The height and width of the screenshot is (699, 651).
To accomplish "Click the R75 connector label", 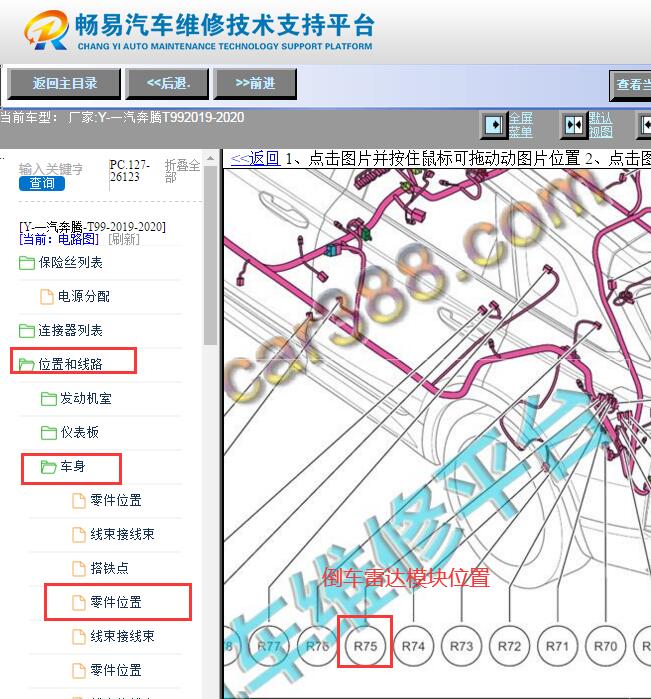I will (x=365, y=646).
